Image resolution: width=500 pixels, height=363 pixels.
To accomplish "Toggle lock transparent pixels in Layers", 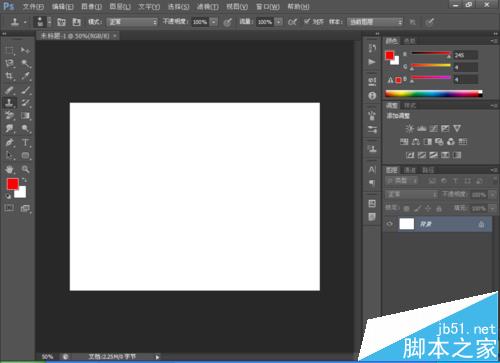I will click(406, 209).
